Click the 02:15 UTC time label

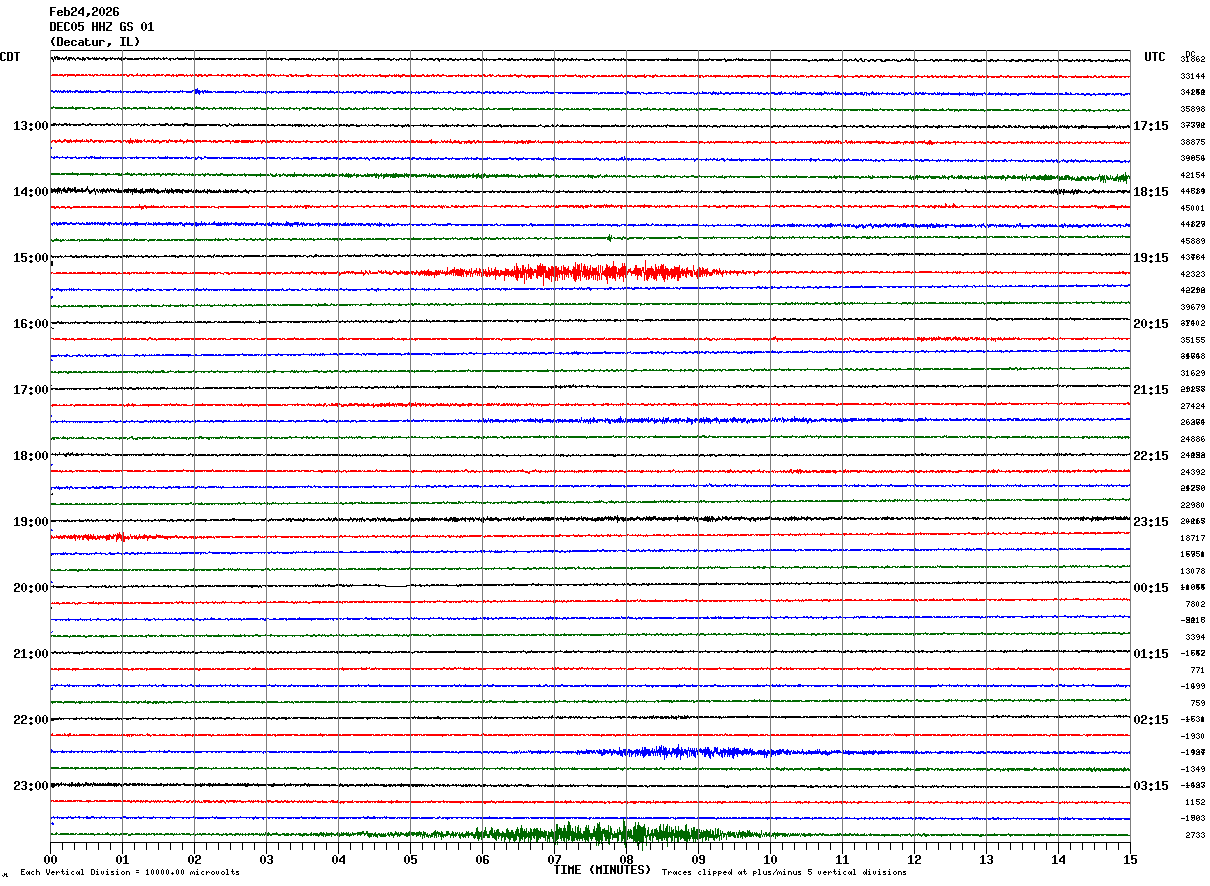[1151, 720]
